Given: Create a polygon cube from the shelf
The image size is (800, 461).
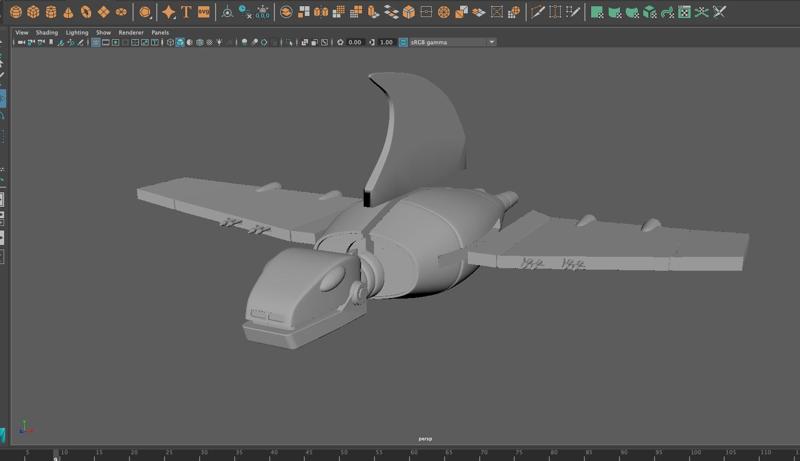Looking at the screenshot, I should click(33, 12).
